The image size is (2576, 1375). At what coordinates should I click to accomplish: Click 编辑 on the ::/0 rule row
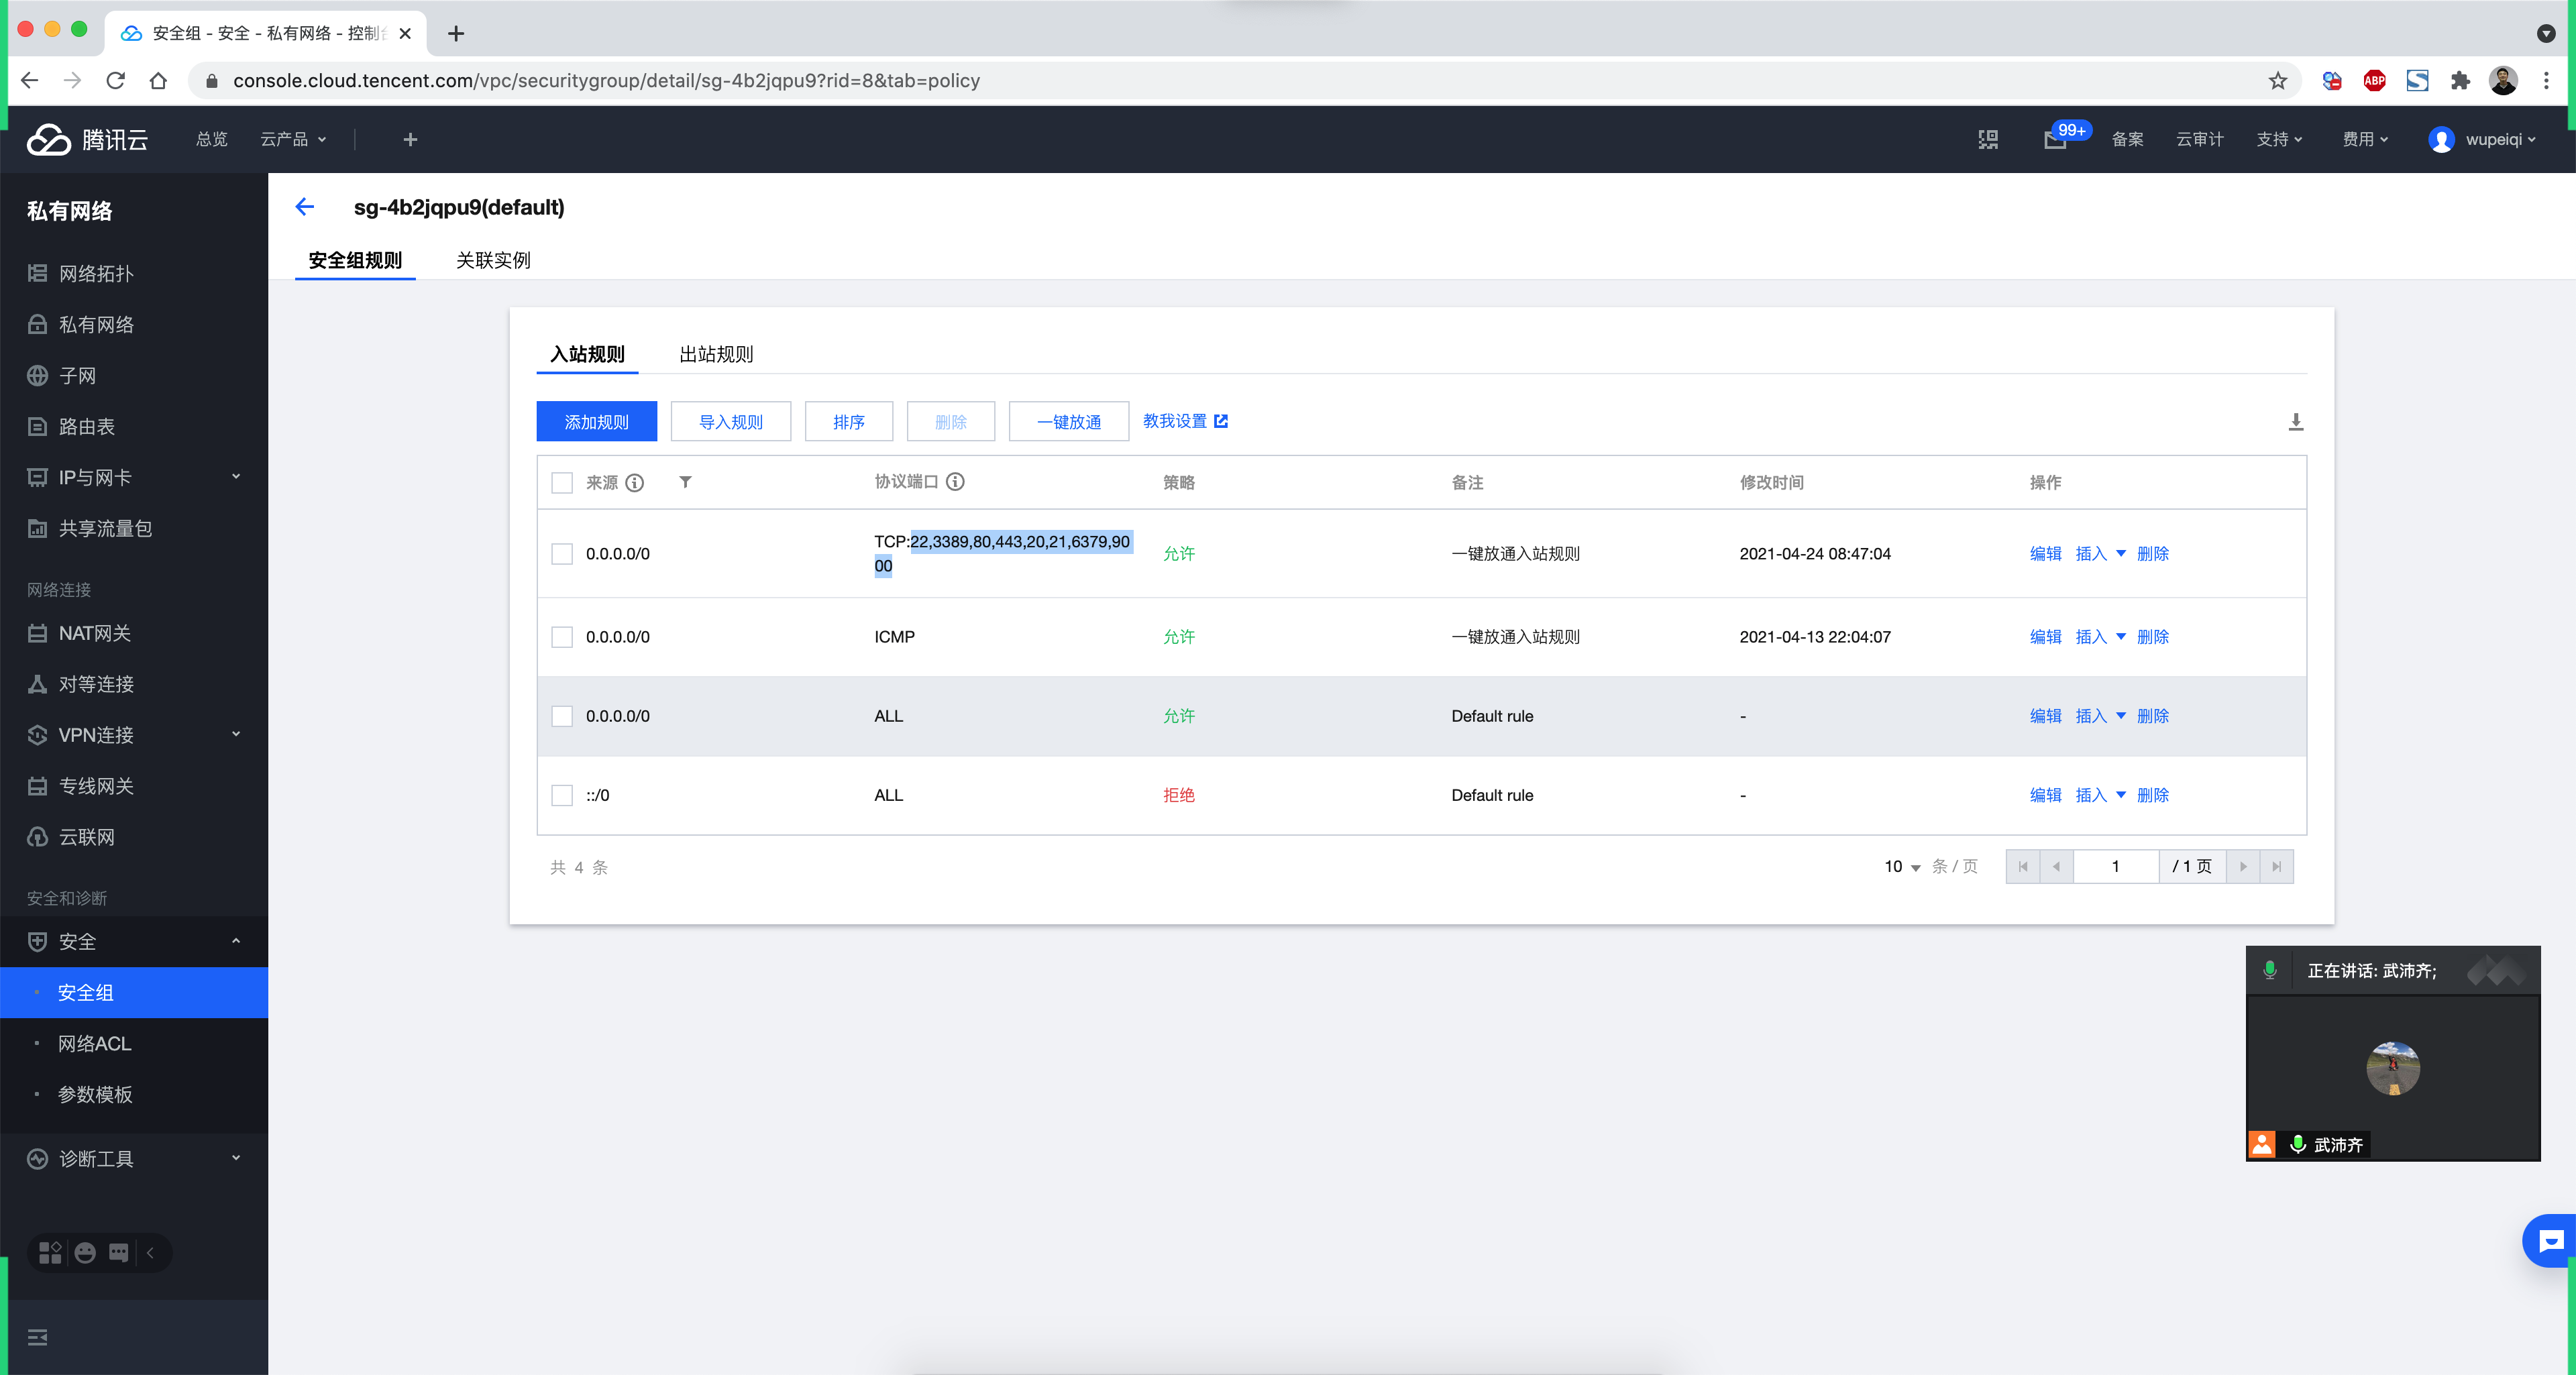tap(2046, 795)
